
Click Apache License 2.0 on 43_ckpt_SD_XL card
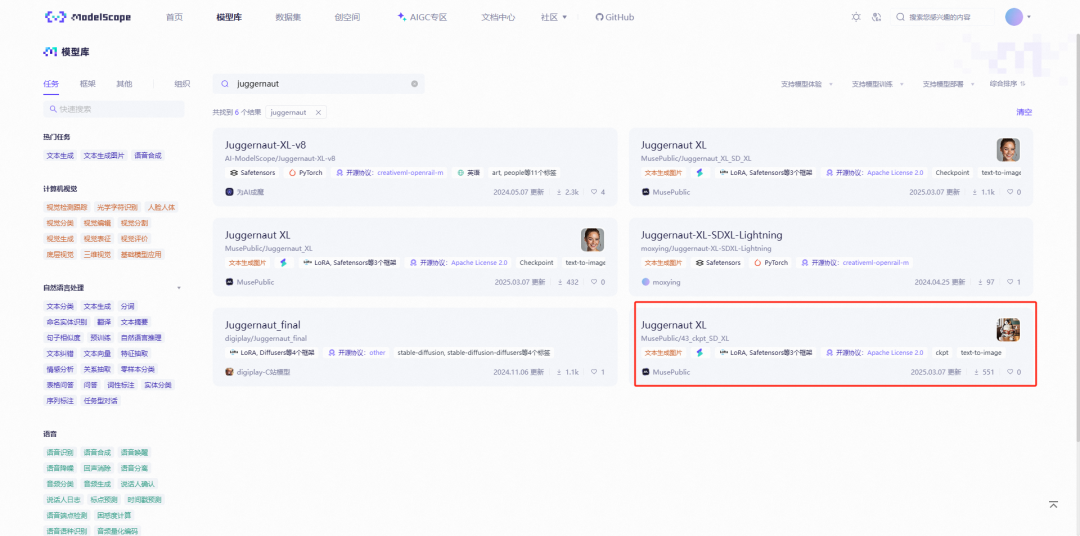(895, 353)
